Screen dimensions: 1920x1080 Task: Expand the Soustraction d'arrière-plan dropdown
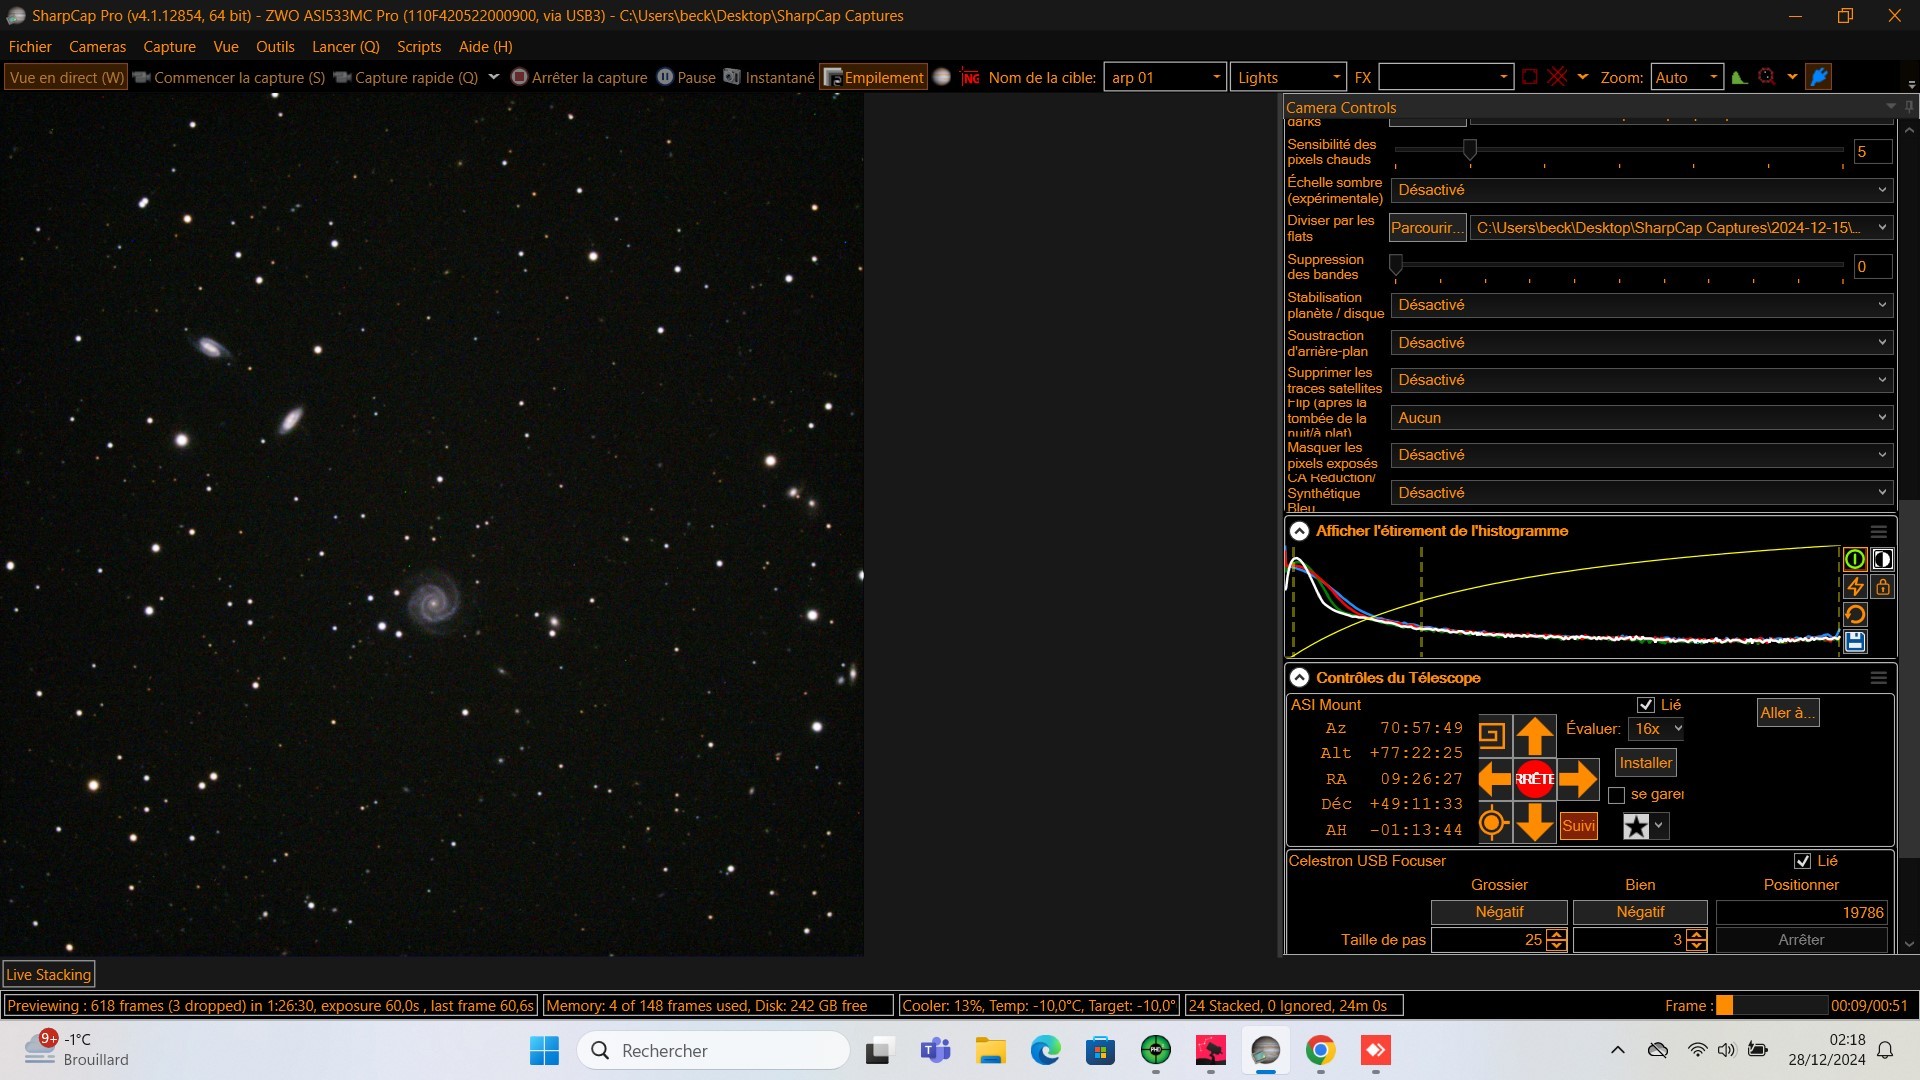(x=1641, y=343)
